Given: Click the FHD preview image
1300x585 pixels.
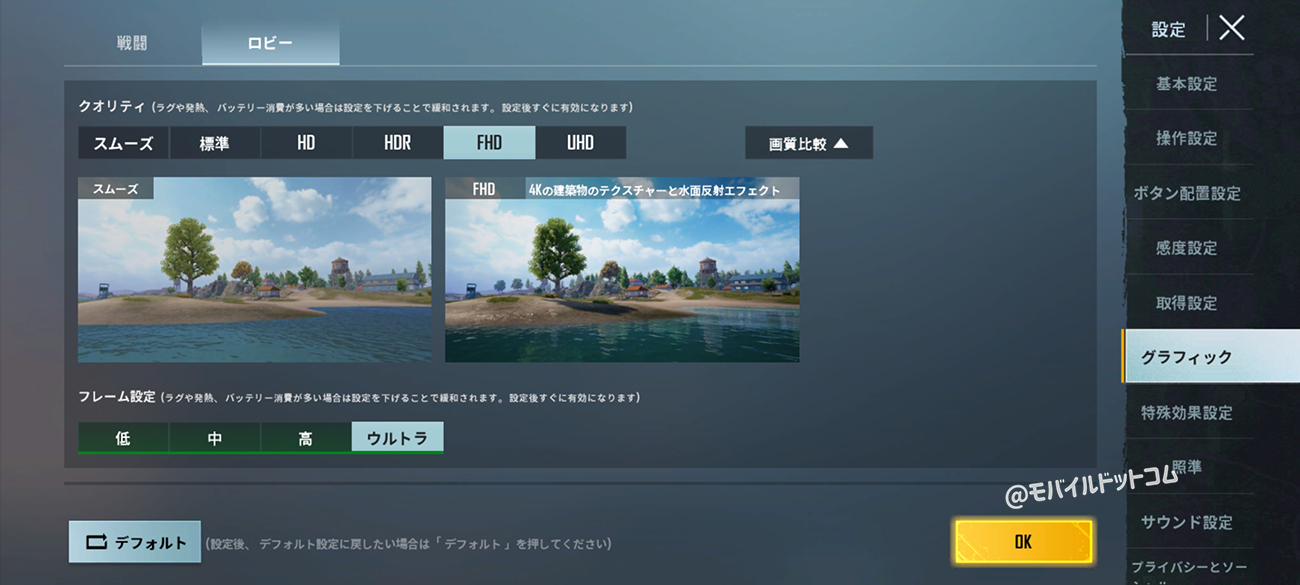Looking at the screenshot, I should point(622,270).
